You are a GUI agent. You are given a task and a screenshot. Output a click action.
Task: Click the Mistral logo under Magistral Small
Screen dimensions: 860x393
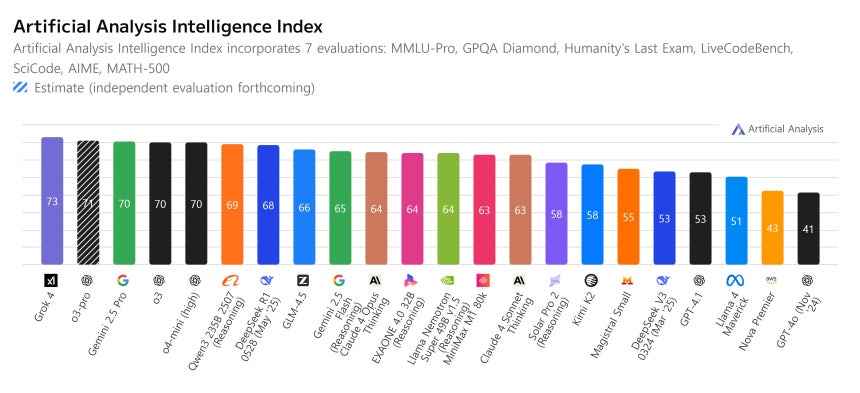click(627, 281)
